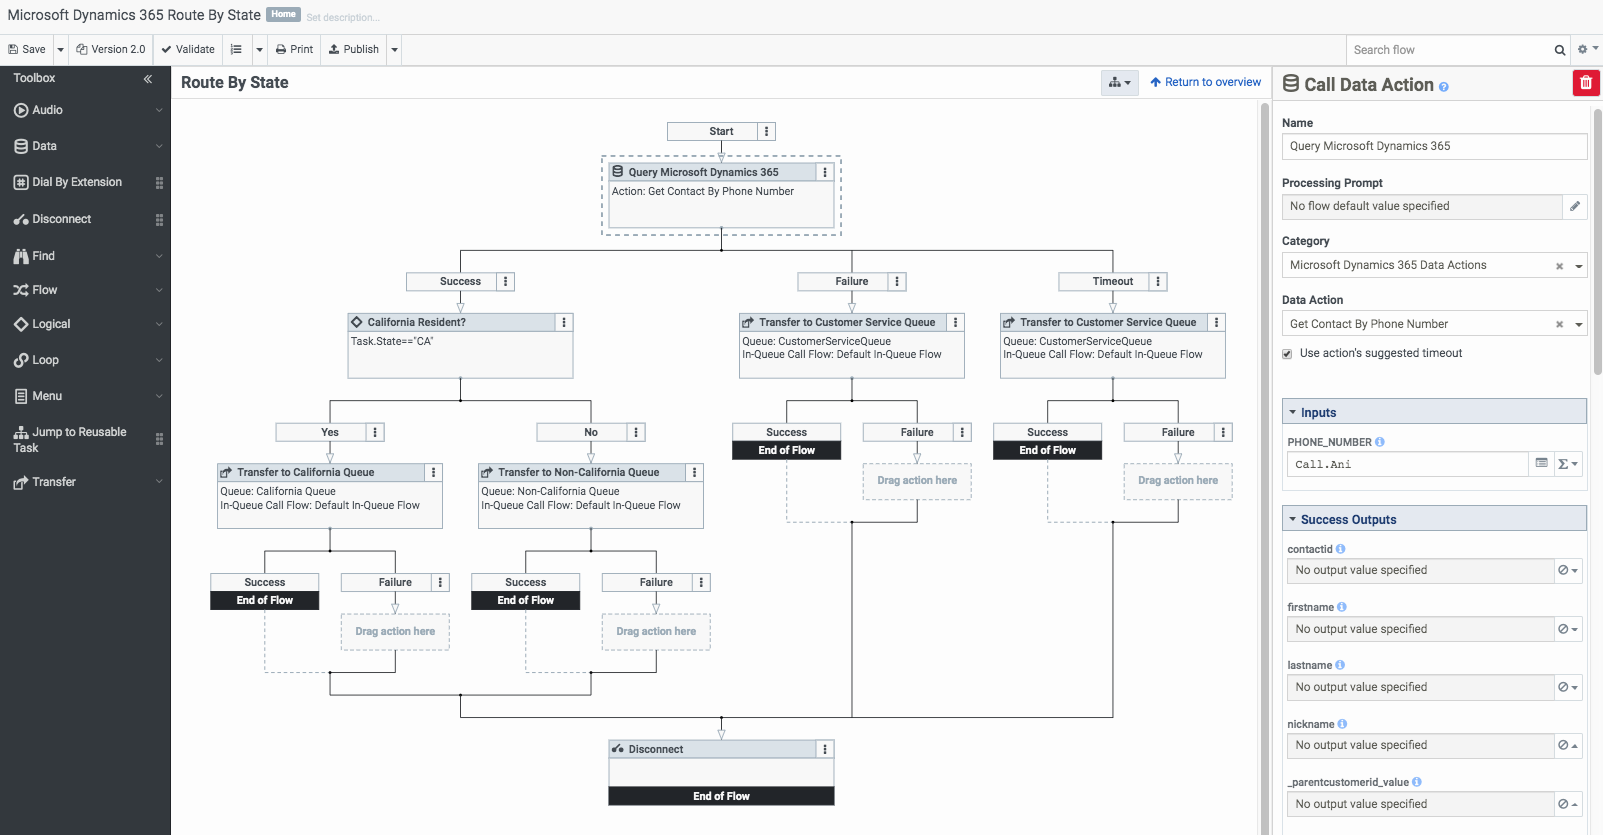The width and height of the screenshot is (1603, 835).
Task: Open the Version 2.0 menu
Action: pos(111,49)
